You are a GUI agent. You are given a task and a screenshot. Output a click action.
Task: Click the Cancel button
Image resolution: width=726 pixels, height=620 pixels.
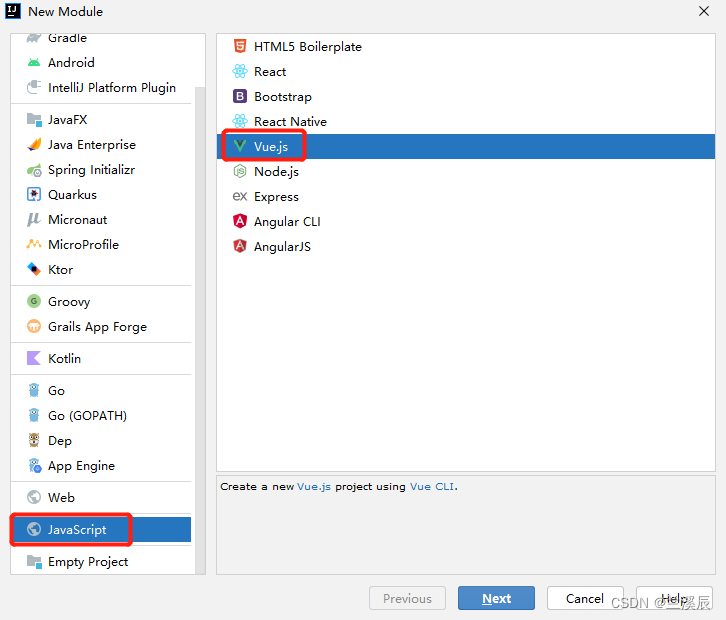[x=585, y=598]
